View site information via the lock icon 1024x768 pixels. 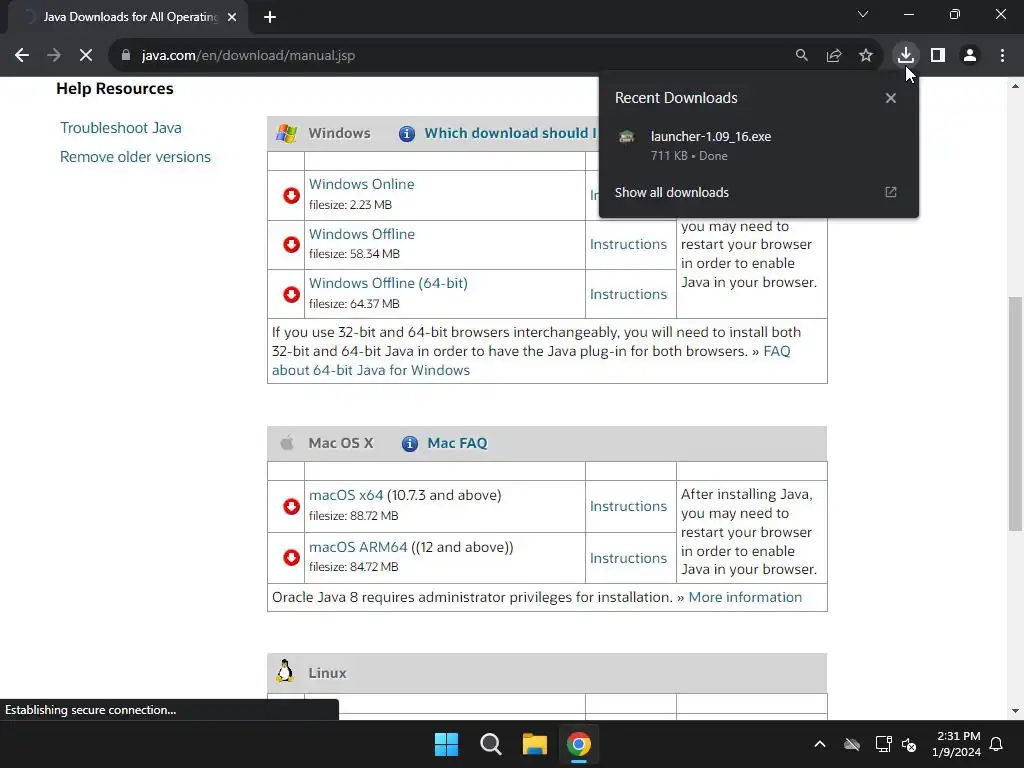point(126,56)
